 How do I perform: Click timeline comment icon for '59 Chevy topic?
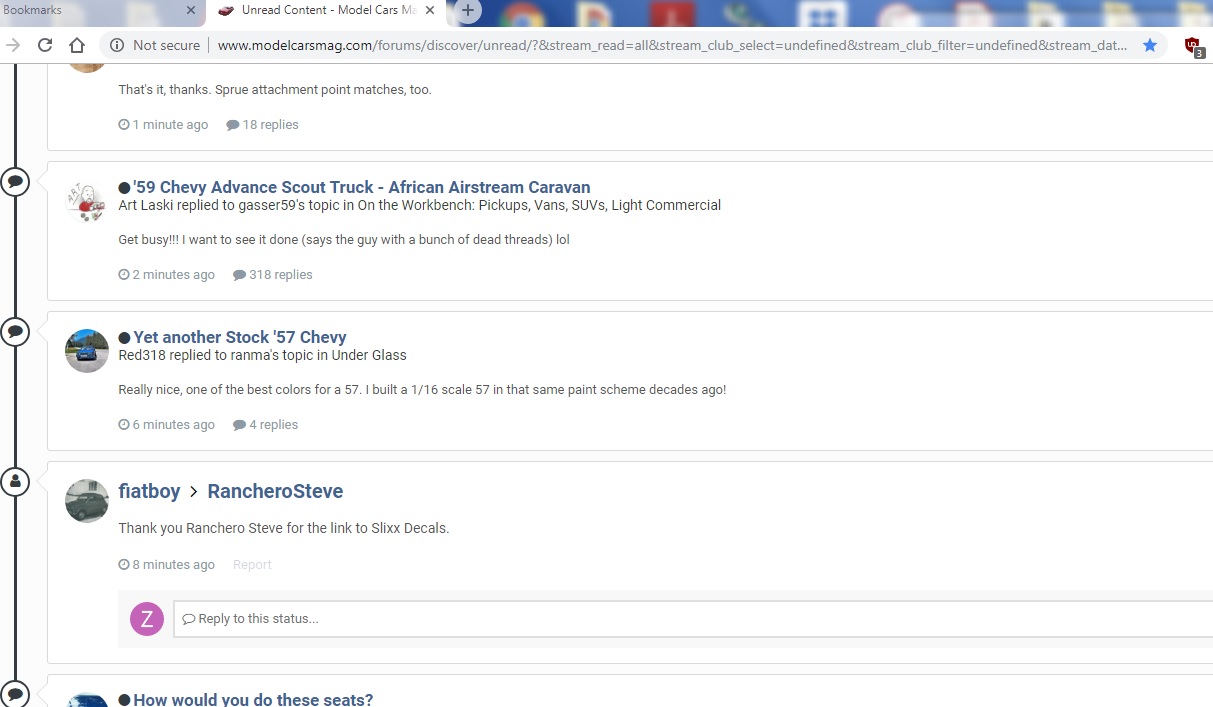(15, 182)
